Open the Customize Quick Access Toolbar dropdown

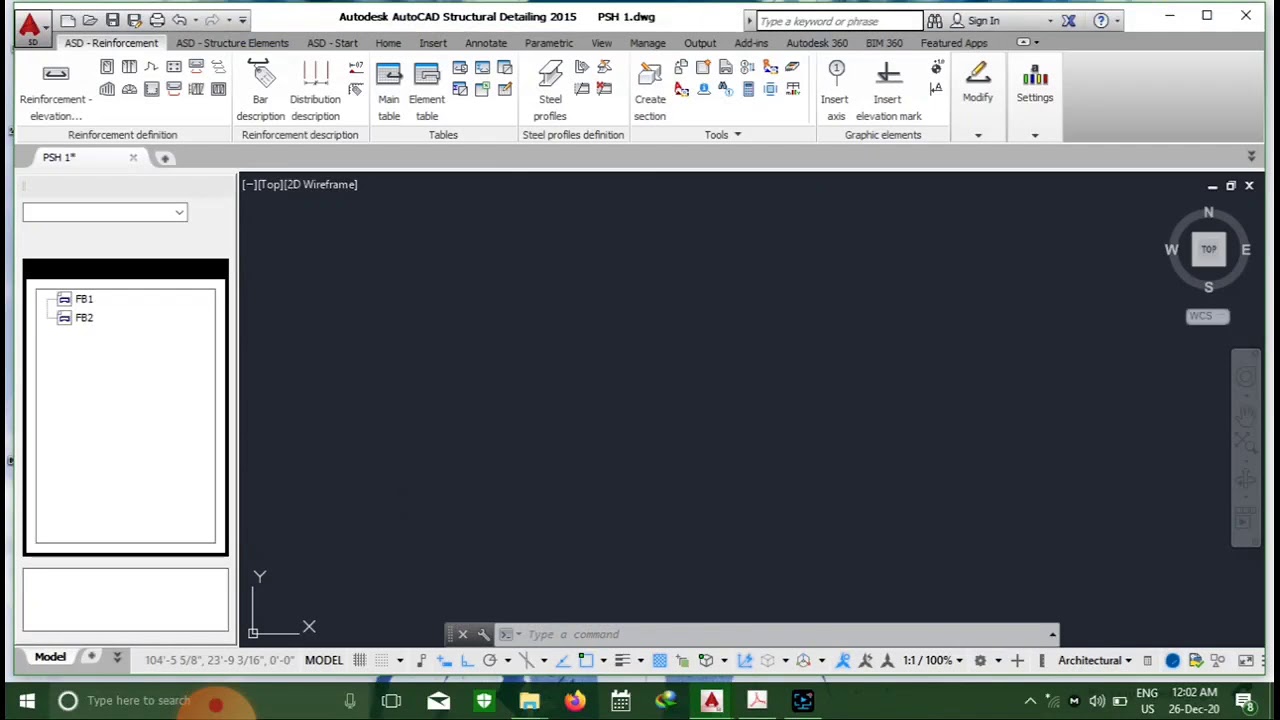(x=243, y=20)
